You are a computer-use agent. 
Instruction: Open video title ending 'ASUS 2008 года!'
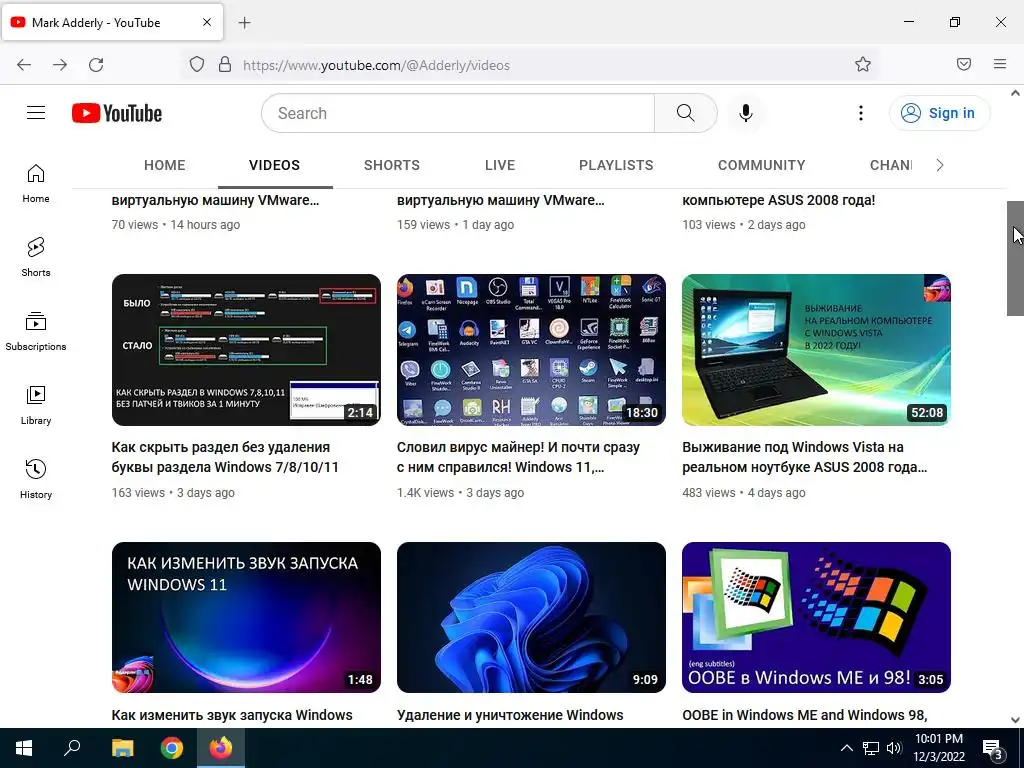click(778, 200)
